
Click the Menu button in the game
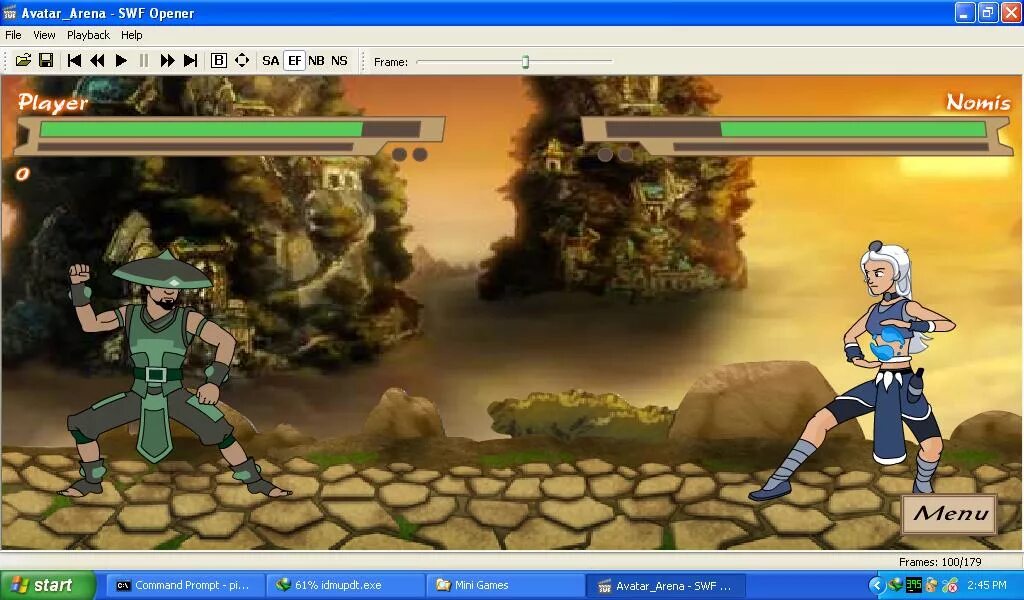[950, 514]
